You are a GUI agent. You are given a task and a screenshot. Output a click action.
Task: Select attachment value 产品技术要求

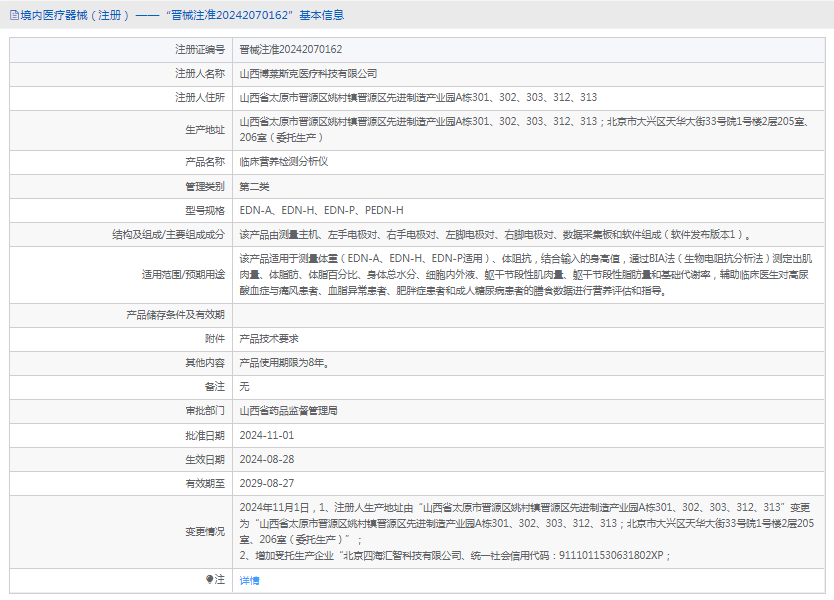[269, 339]
